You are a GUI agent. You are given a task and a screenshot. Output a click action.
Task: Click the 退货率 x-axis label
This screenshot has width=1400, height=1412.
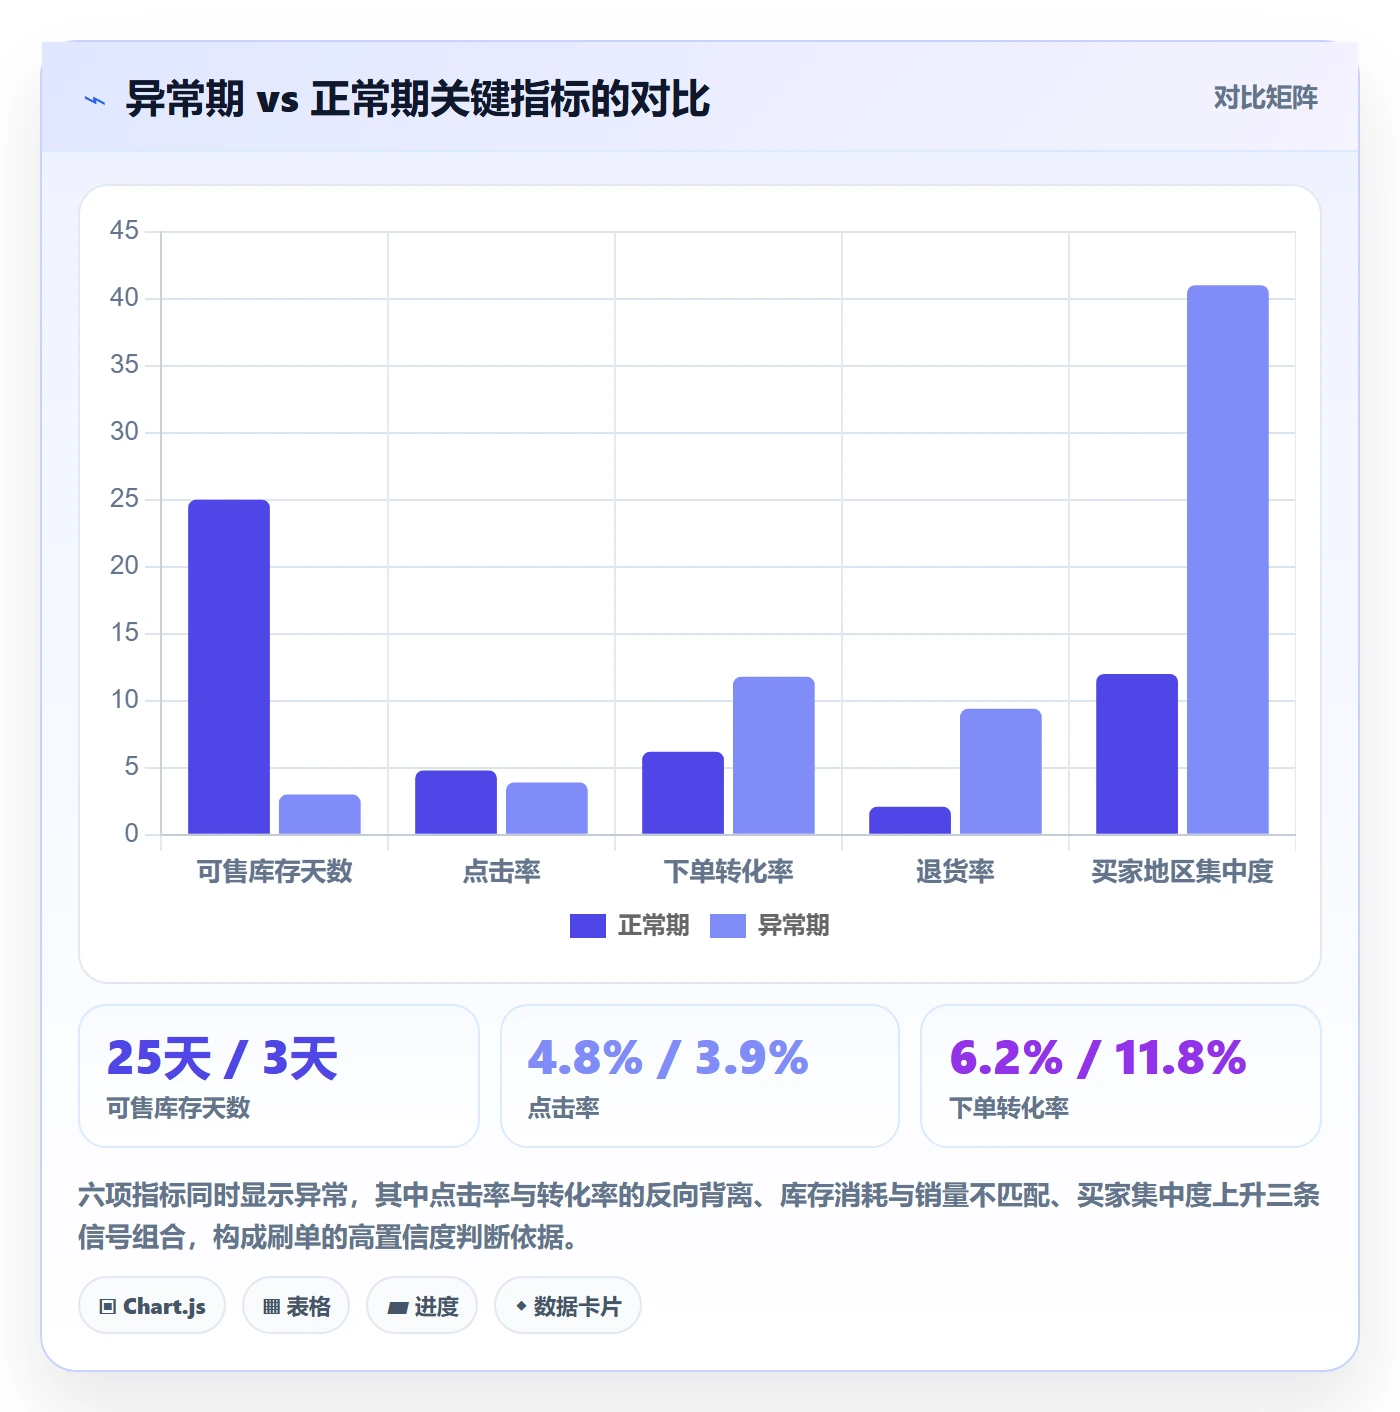[x=956, y=871]
